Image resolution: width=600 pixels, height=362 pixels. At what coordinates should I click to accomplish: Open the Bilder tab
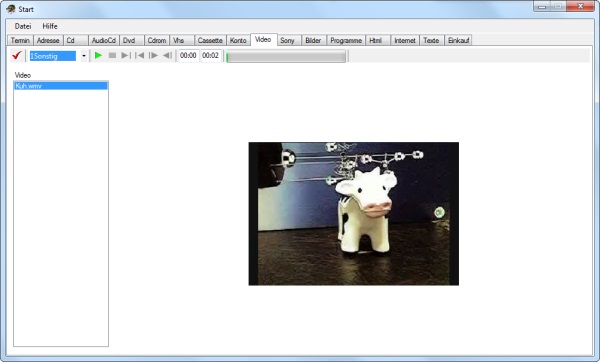pos(314,40)
